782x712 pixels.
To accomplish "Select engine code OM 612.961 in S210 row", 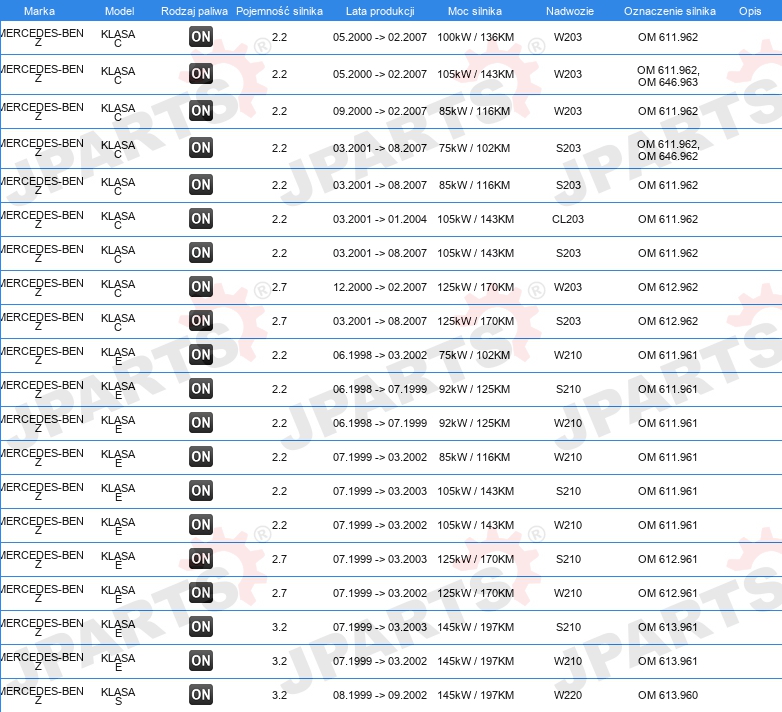I will point(668,559).
